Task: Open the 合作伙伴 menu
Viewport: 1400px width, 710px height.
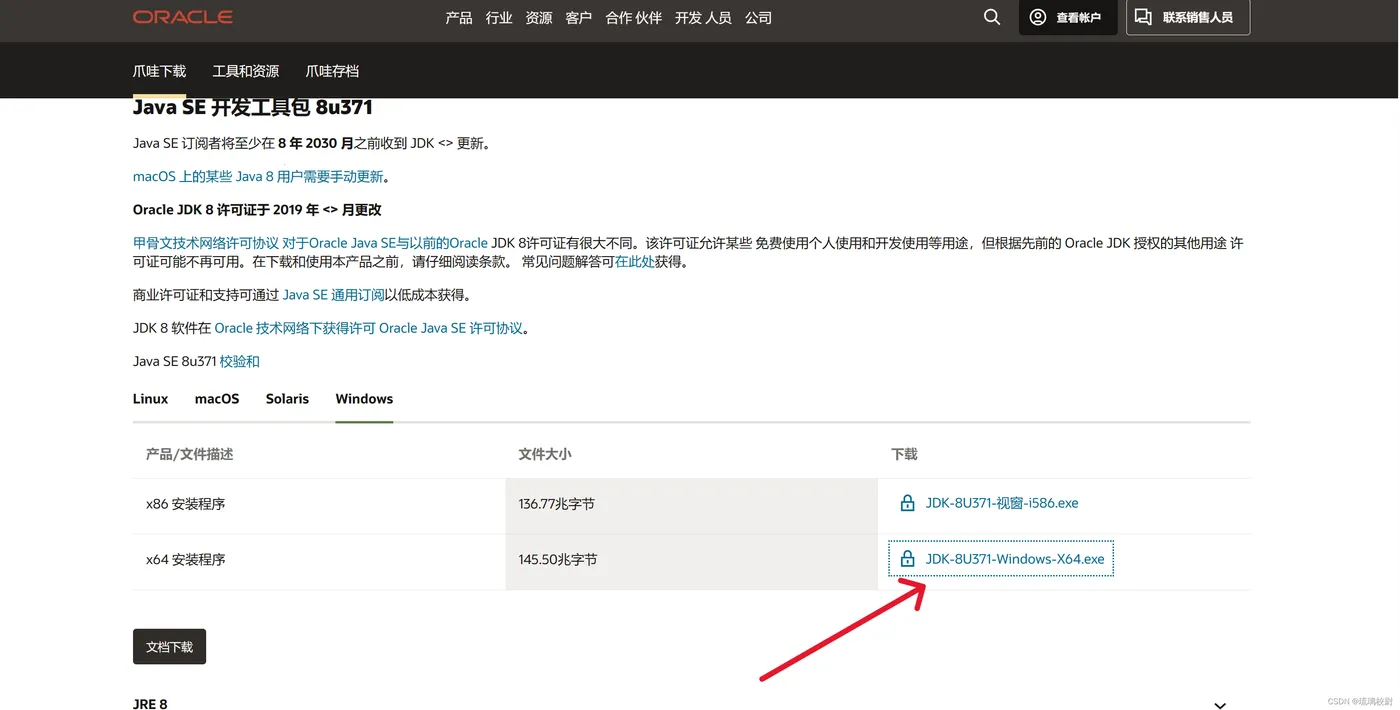Action: (634, 18)
